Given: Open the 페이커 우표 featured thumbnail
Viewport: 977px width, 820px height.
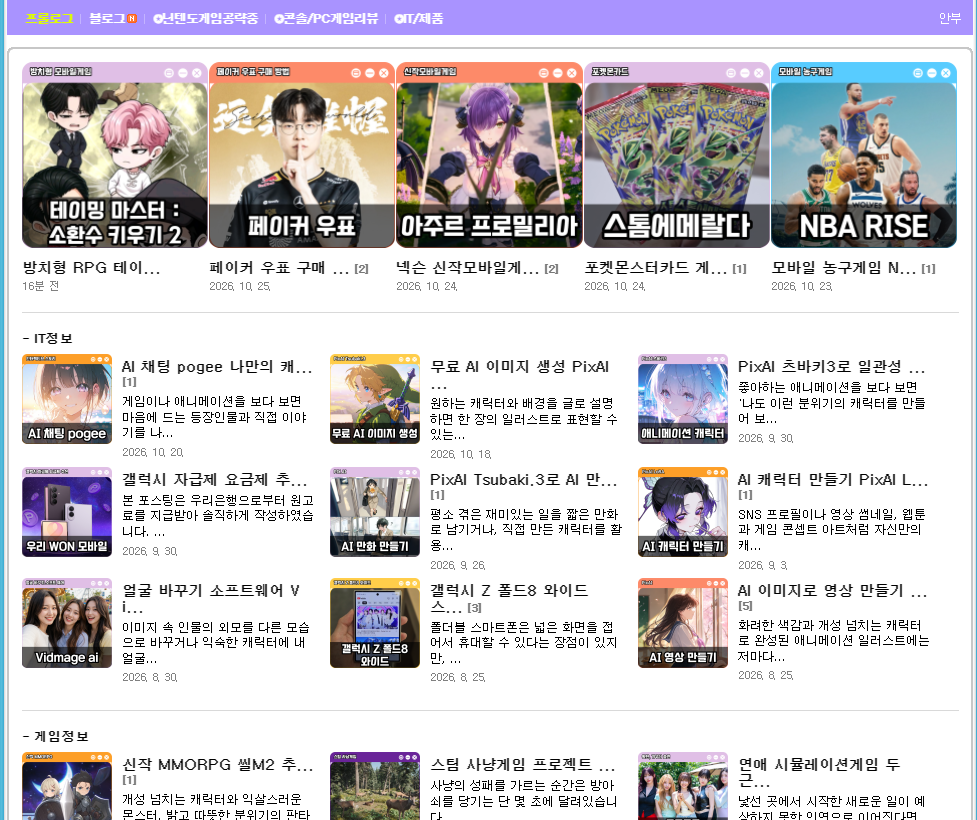Looking at the screenshot, I should point(302,155).
